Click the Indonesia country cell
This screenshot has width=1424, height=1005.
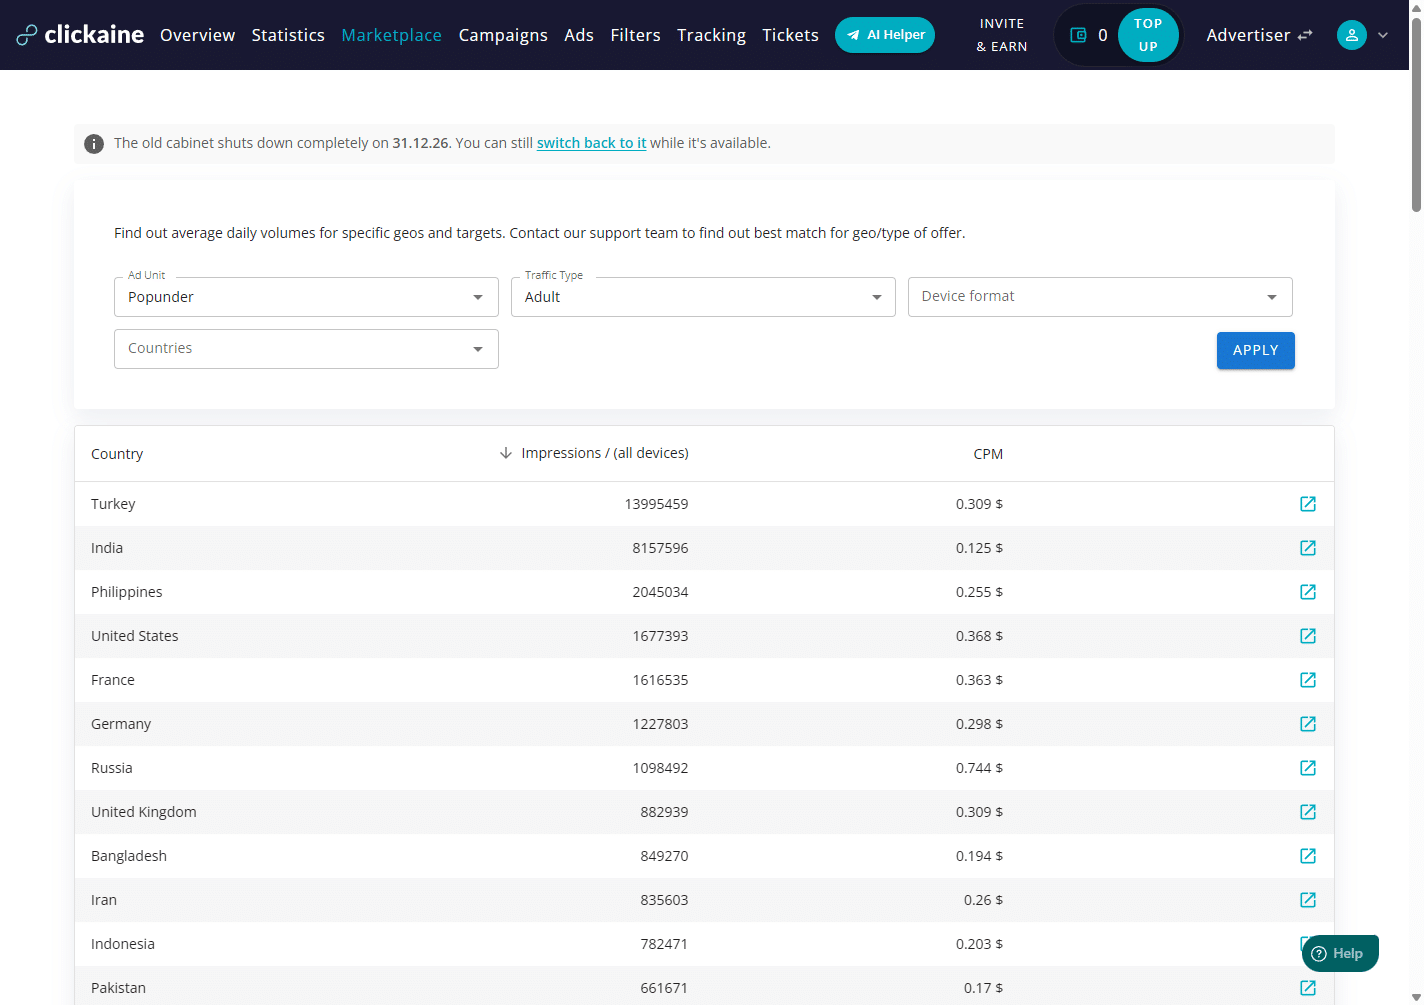[123, 944]
